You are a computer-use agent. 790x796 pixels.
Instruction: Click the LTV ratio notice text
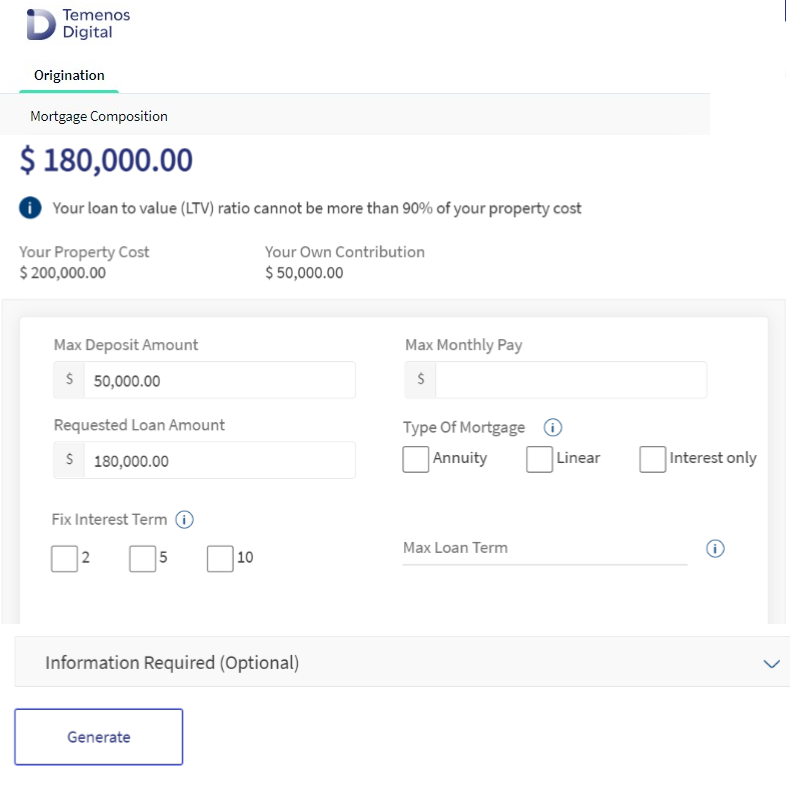click(x=317, y=208)
